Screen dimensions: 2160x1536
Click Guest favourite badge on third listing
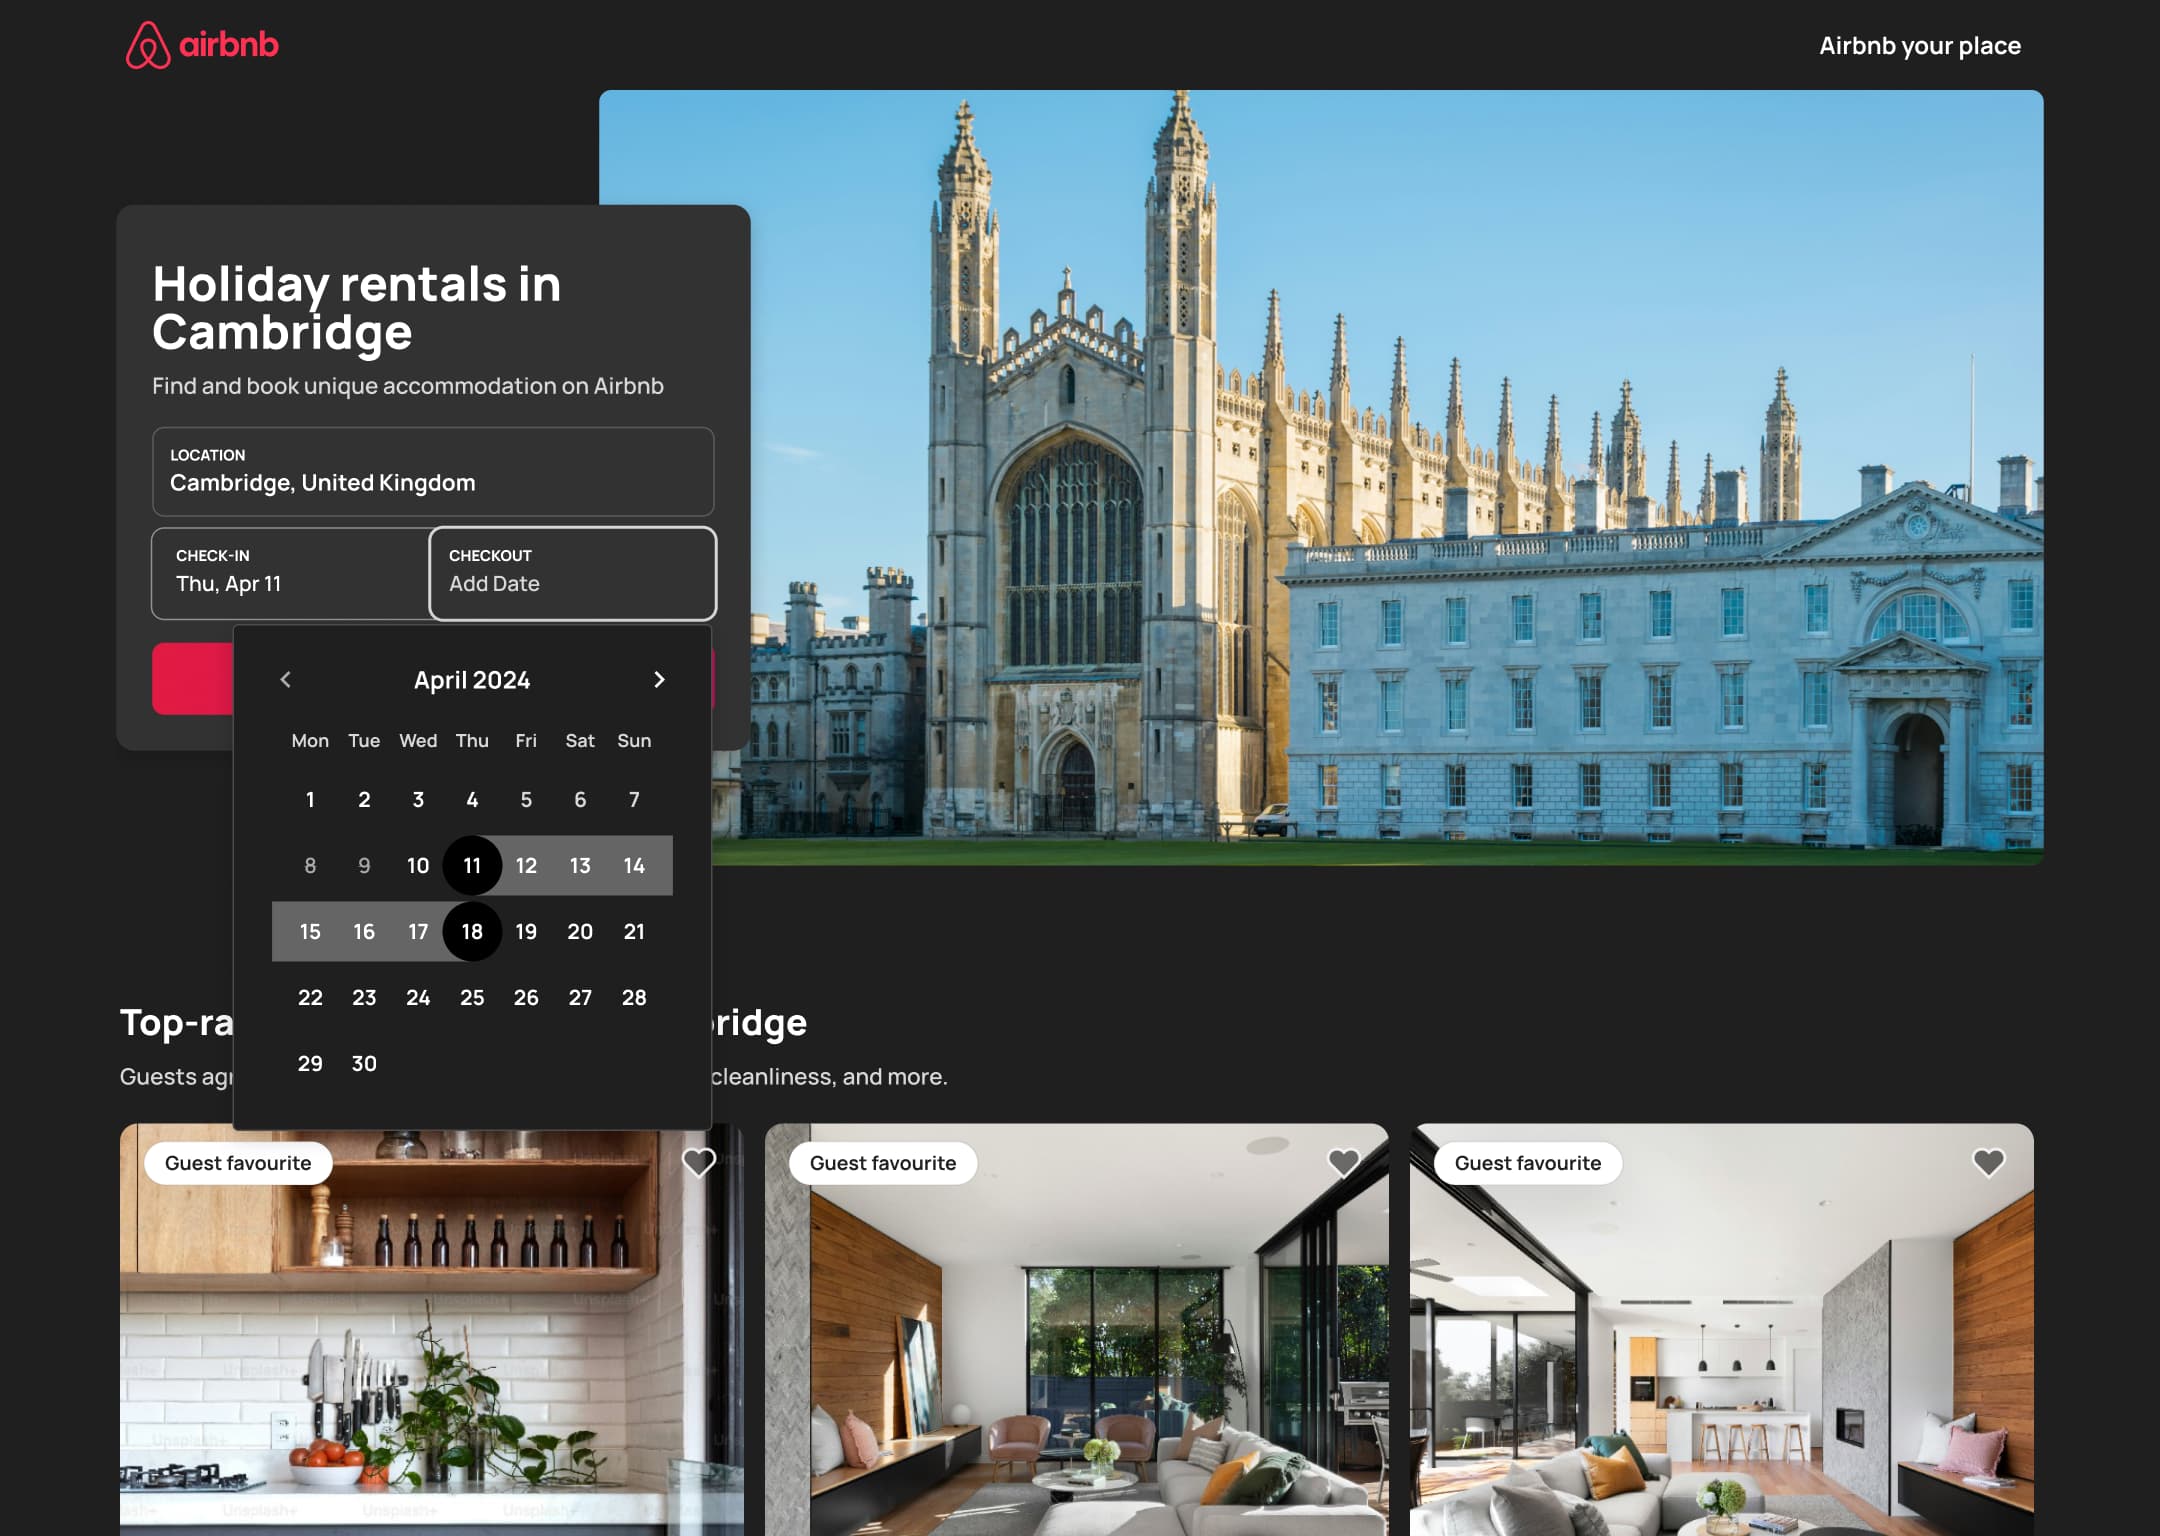click(1528, 1163)
